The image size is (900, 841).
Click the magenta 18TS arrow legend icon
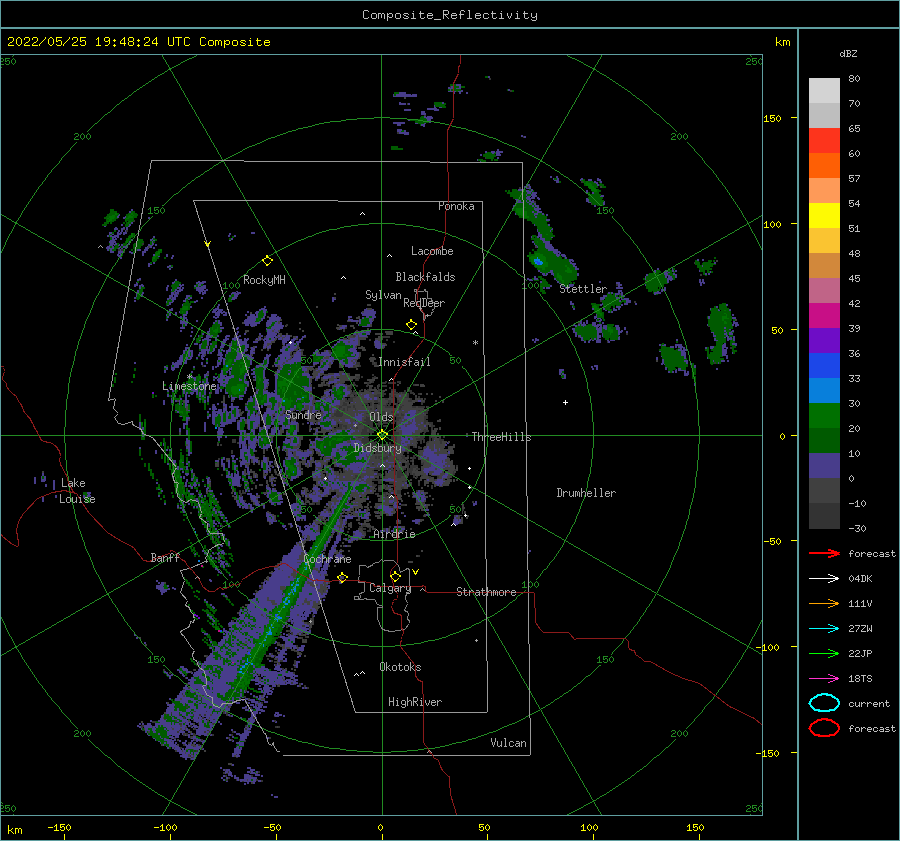[824, 679]
